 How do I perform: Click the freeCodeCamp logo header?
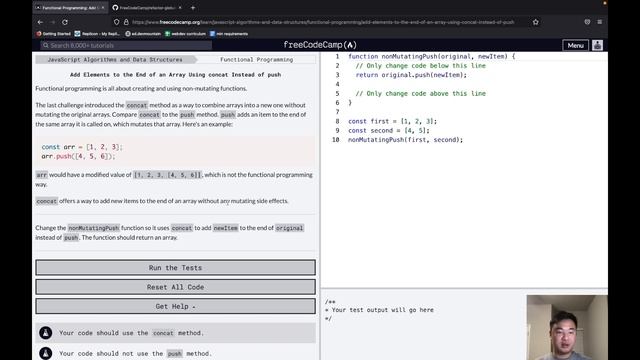(320, 45)
